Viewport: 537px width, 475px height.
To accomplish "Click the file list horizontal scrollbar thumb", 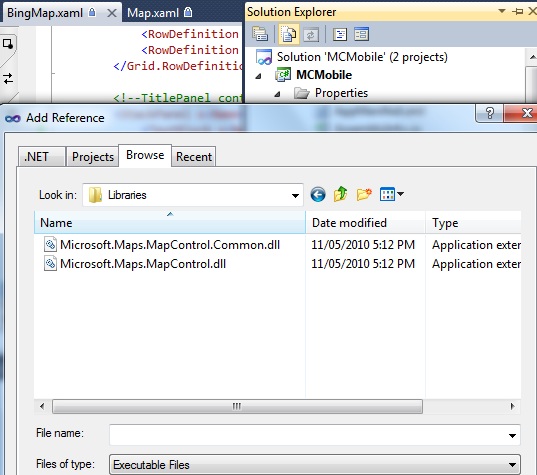I will [x=237, y=407].
